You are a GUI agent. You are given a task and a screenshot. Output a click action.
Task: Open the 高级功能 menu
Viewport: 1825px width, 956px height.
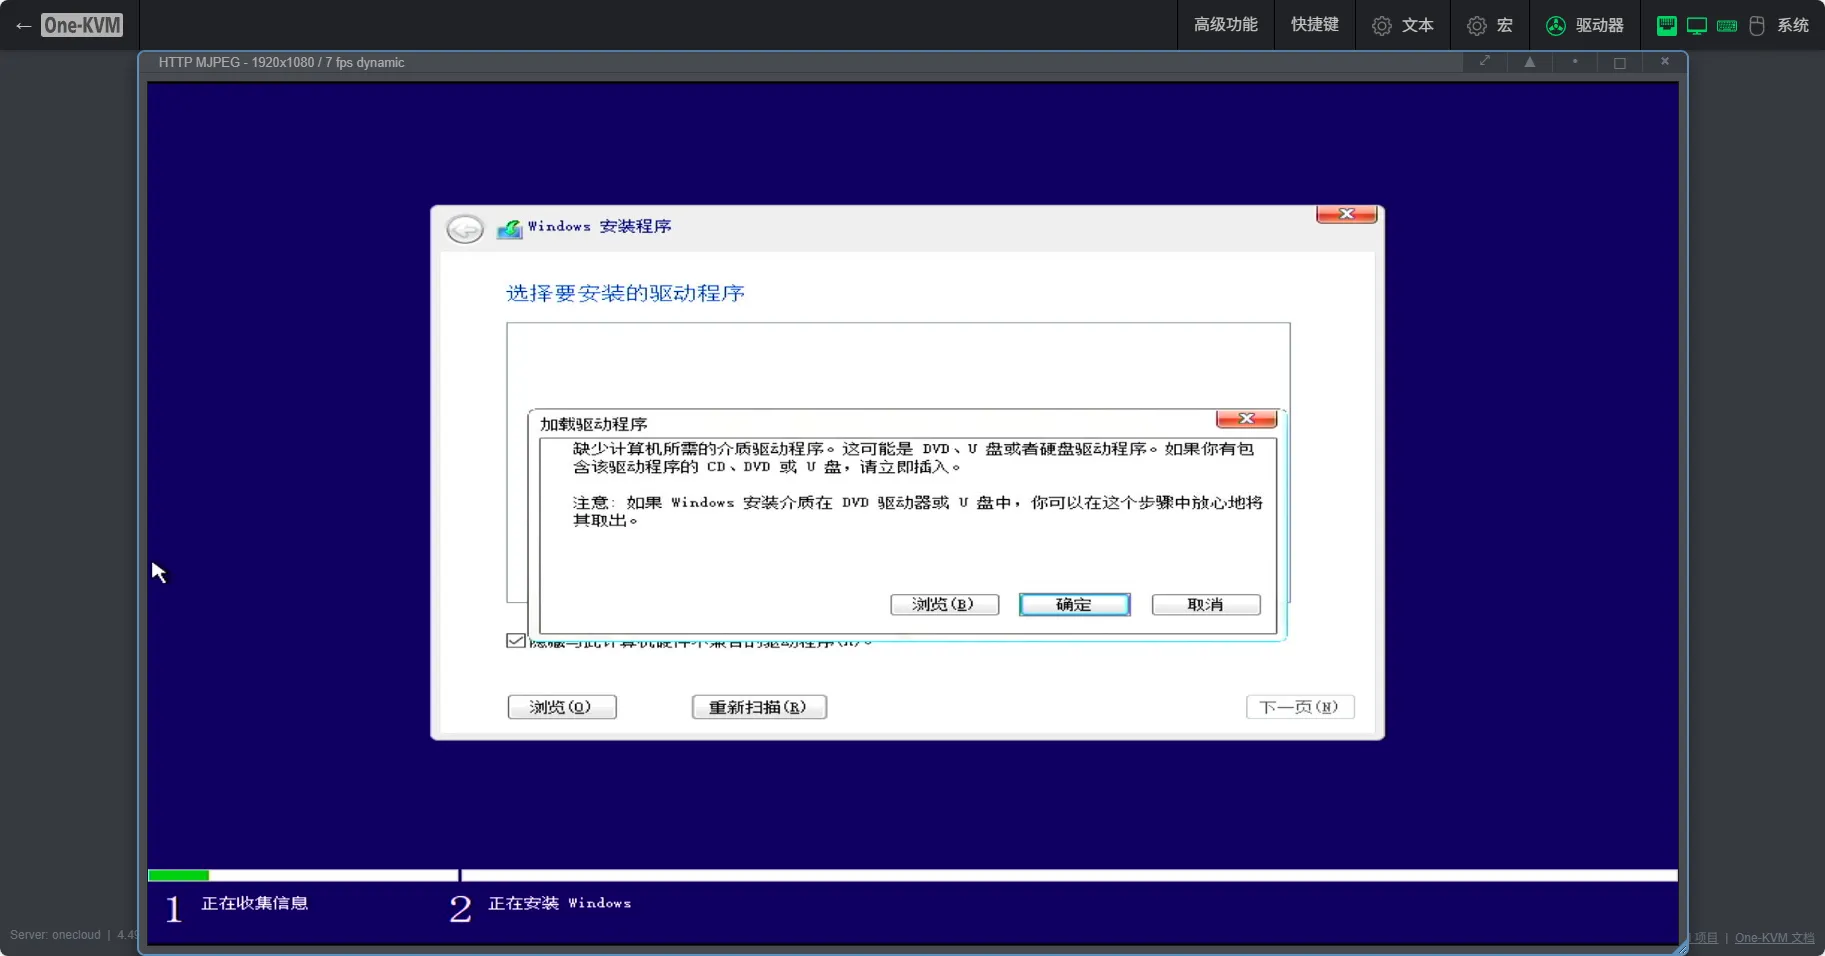1225,25
